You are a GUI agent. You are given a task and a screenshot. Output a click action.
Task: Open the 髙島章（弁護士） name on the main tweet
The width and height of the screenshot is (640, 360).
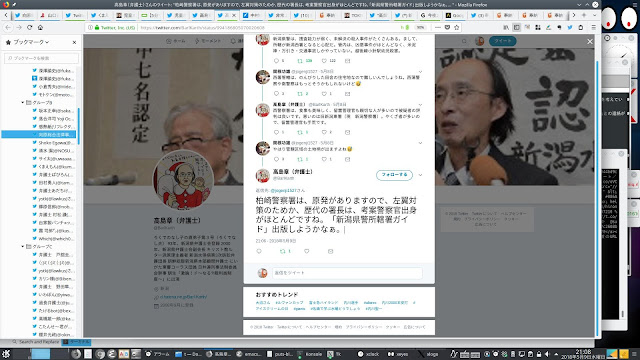pos(293,172)
